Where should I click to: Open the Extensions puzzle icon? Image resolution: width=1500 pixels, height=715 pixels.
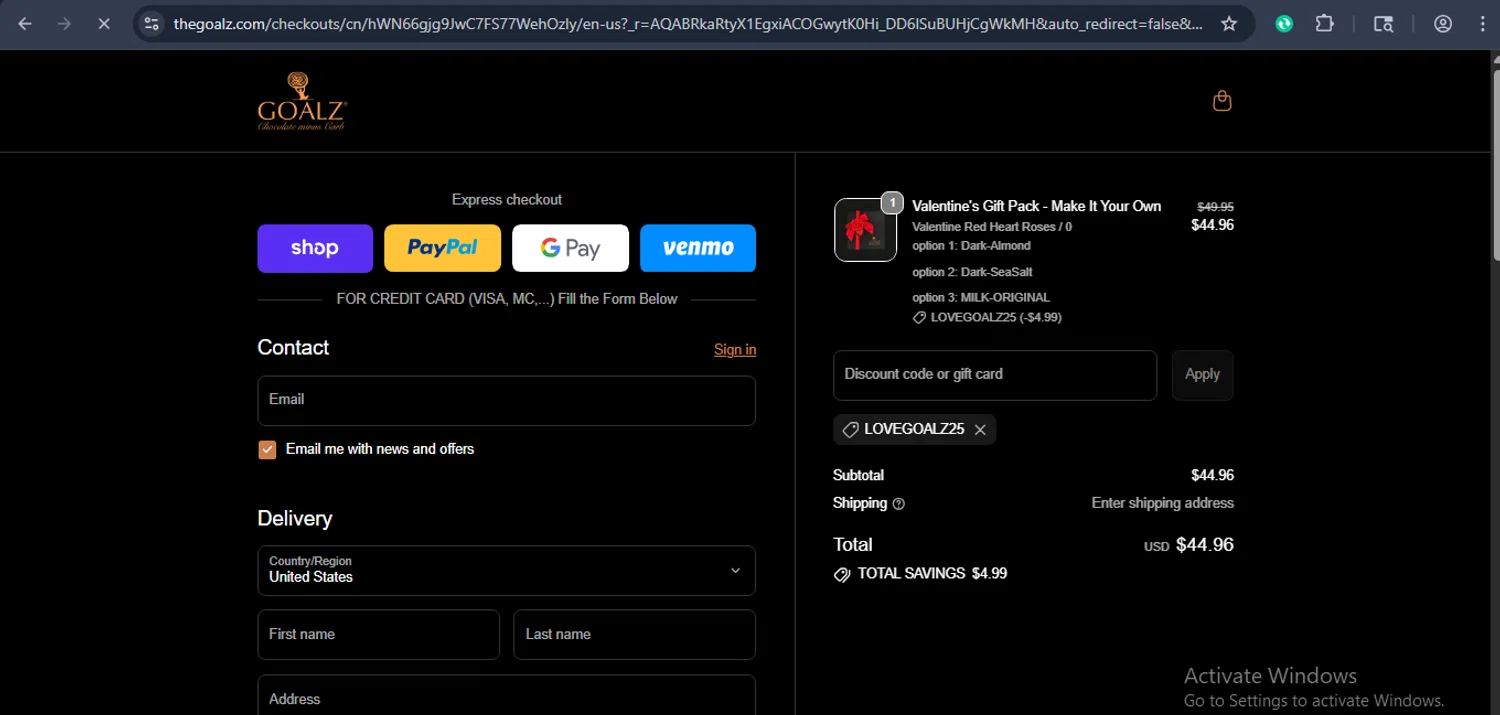point(1325,24)
